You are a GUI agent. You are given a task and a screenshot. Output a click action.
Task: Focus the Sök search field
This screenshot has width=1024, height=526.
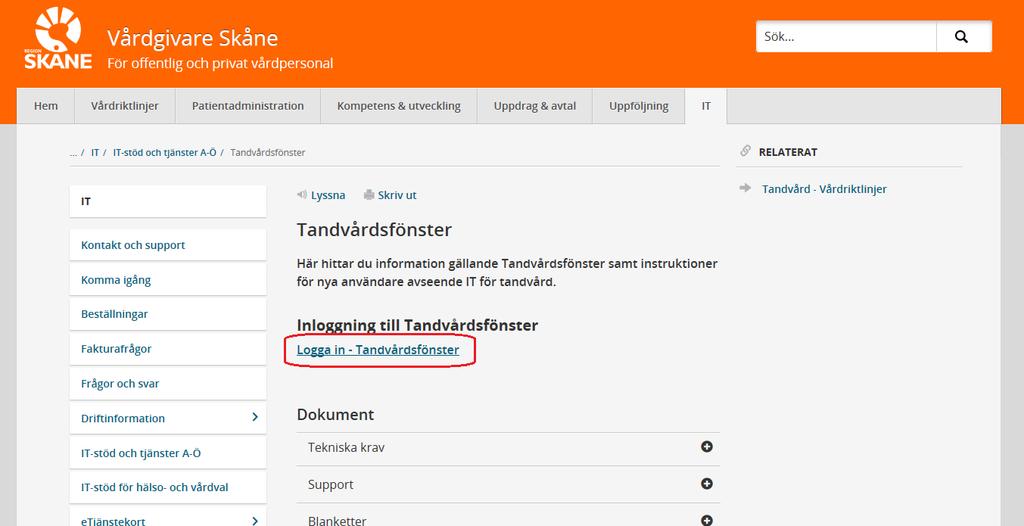(846, 37)
